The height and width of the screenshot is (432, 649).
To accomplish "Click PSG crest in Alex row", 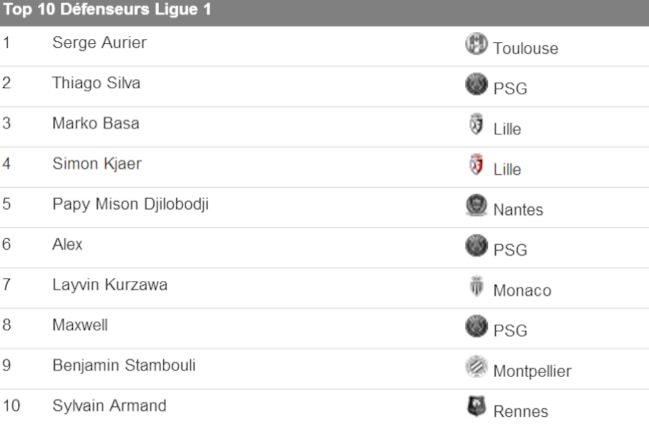I will coord(476,245).
